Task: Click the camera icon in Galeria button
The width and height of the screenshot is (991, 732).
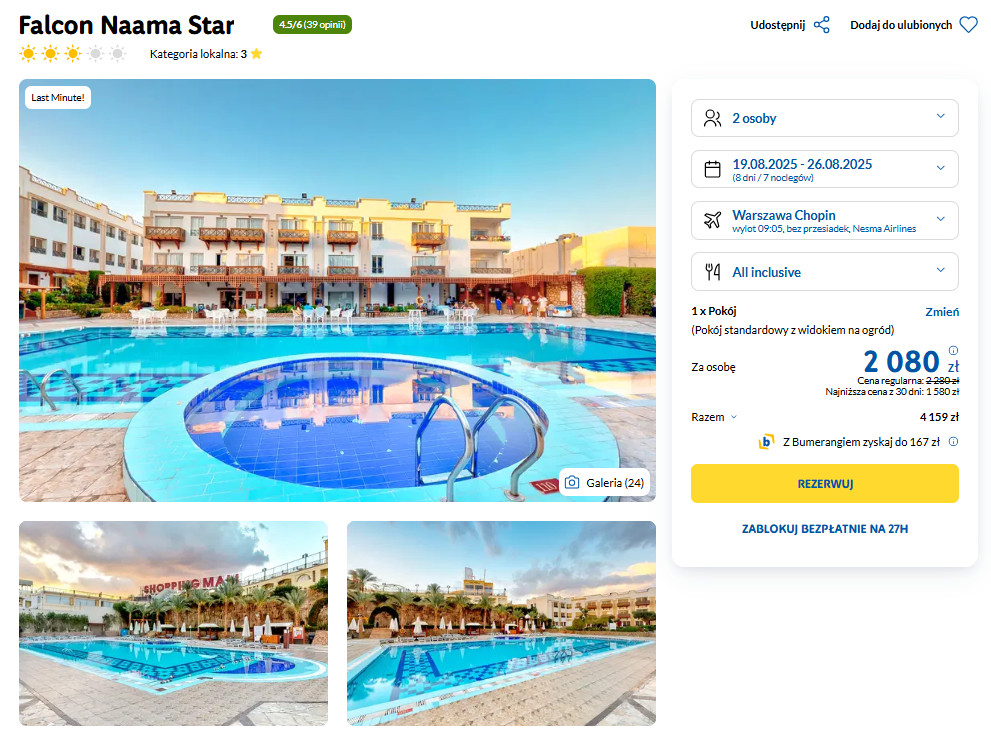Action: [572, 482]
